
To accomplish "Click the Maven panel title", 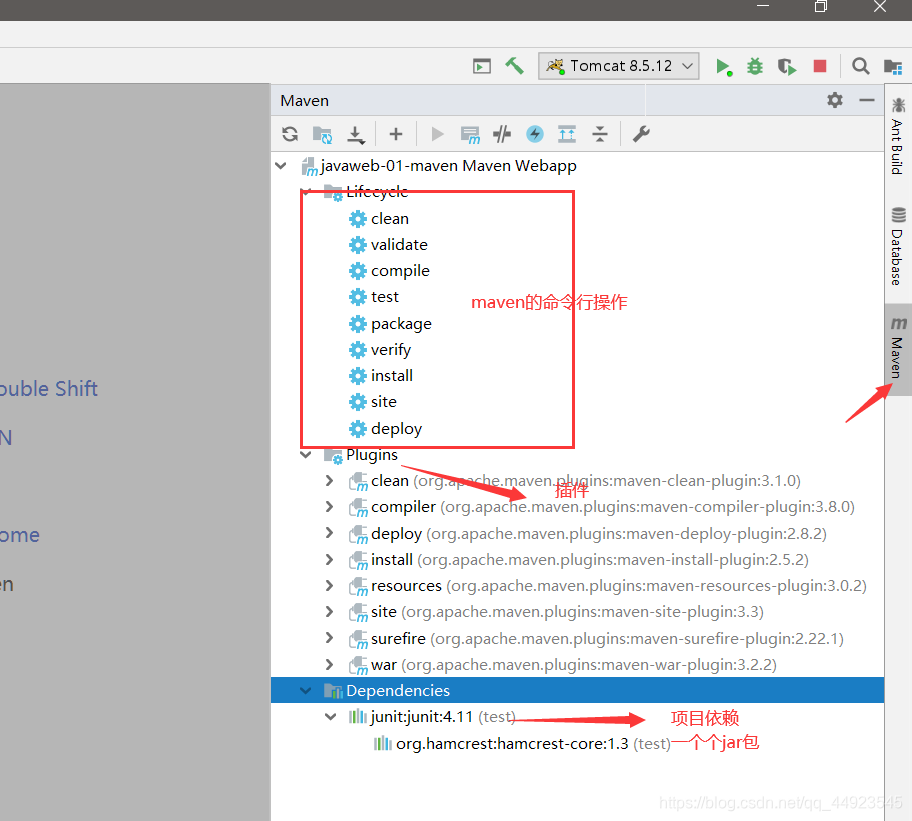I will click(305, 101).
